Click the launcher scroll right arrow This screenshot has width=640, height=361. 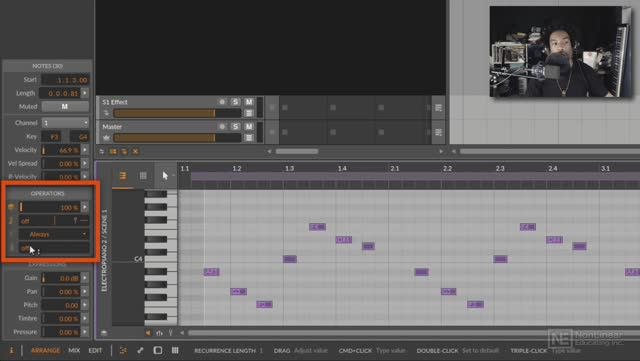tap(441, 152)
